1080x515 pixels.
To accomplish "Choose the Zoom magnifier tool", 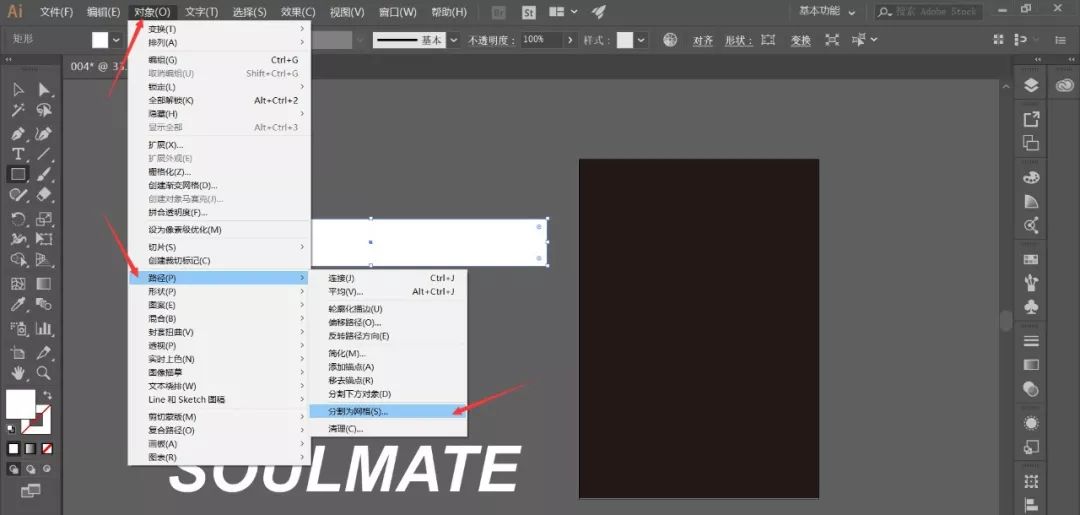I will click(x=44, y=373).
